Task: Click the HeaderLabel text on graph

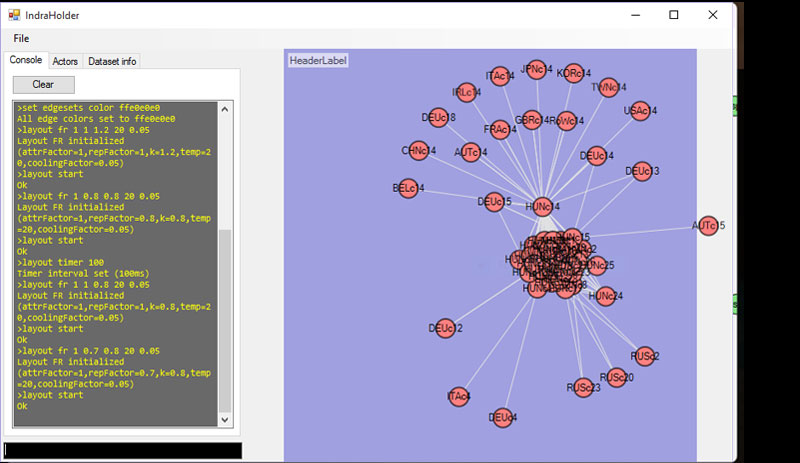Action: (x=318, y=61)
